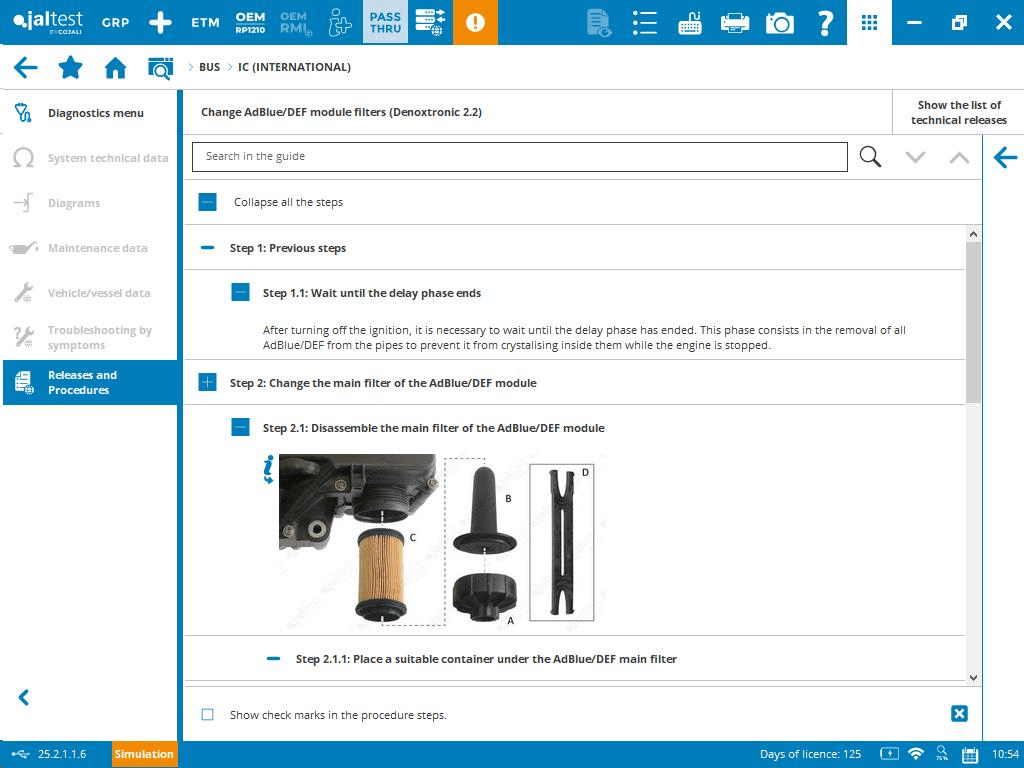
Task: Enable show check marks in procedure steps
Action: [208, 715]
